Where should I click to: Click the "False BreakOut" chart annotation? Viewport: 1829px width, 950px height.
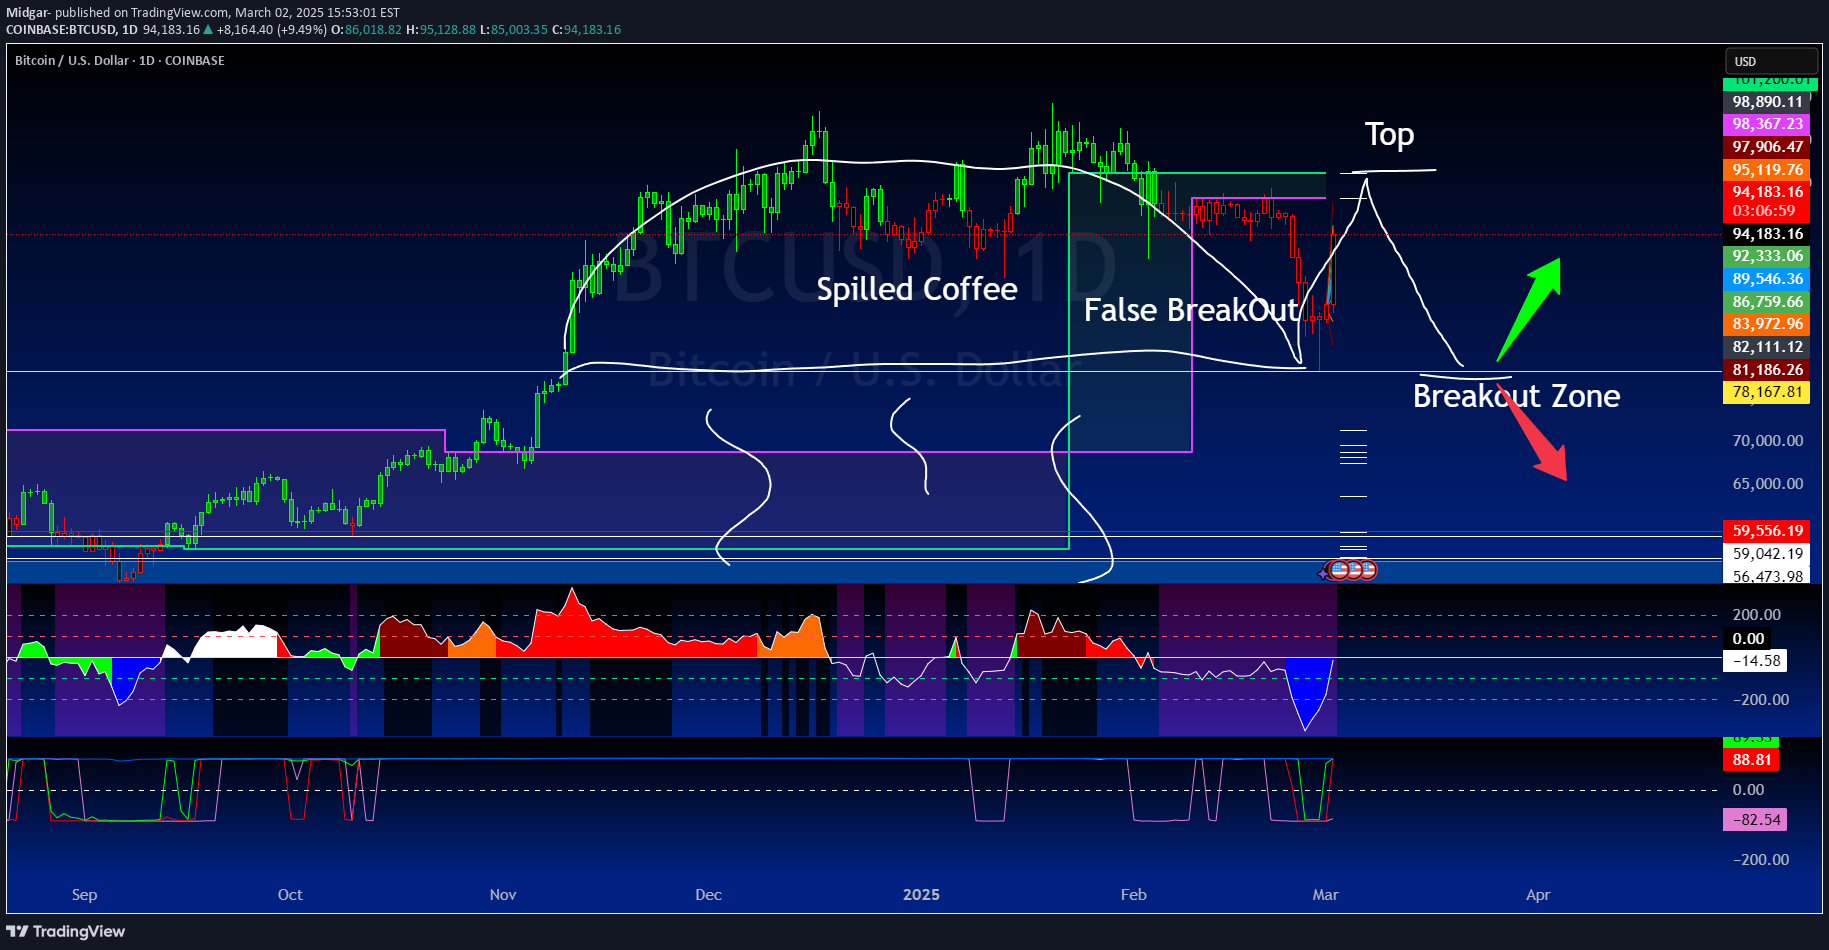click(1192, 310)
